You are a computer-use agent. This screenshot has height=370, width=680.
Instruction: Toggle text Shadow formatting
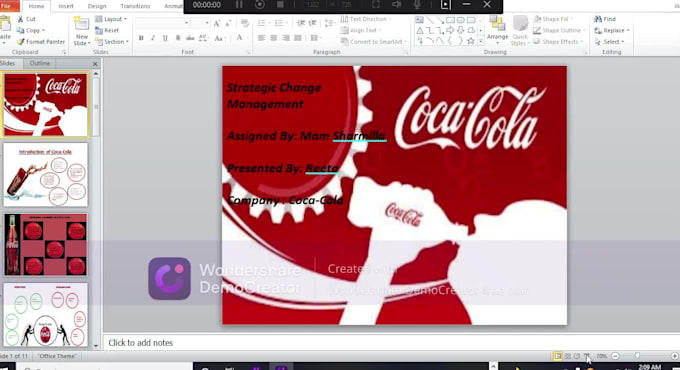coord(178,38)
